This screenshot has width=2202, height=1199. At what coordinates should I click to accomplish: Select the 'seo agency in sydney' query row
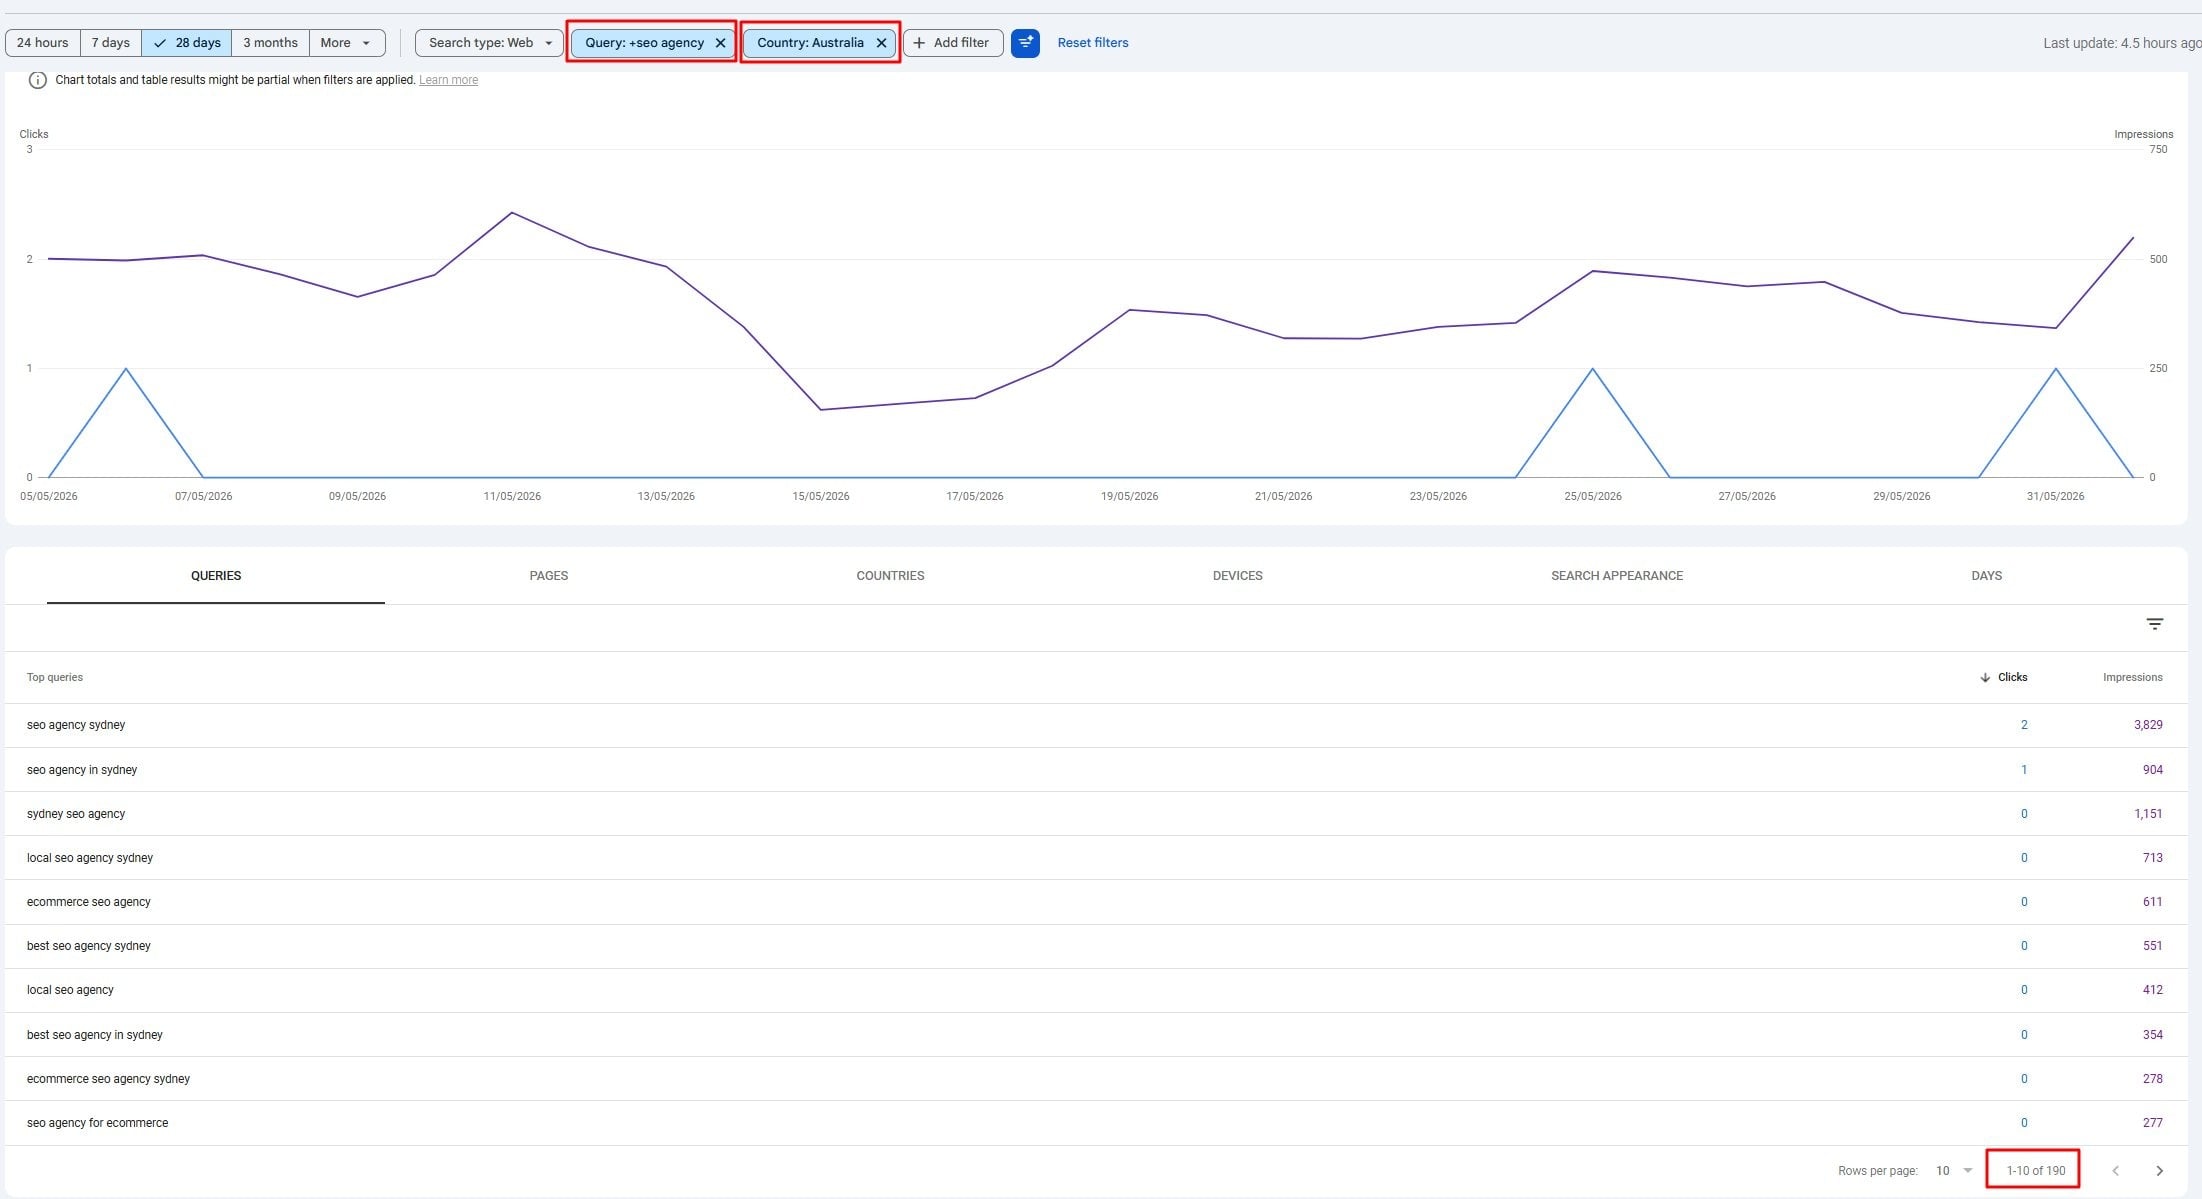(1095, 770)
